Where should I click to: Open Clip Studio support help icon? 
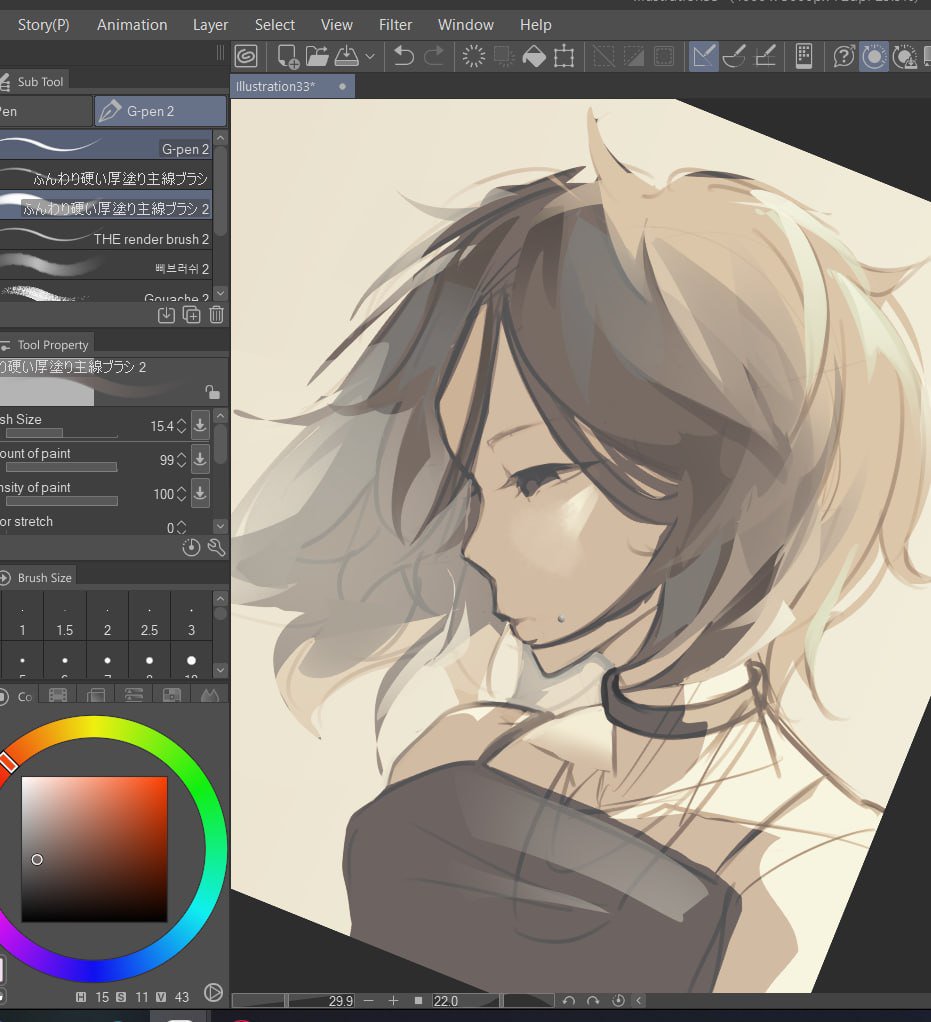844,57
